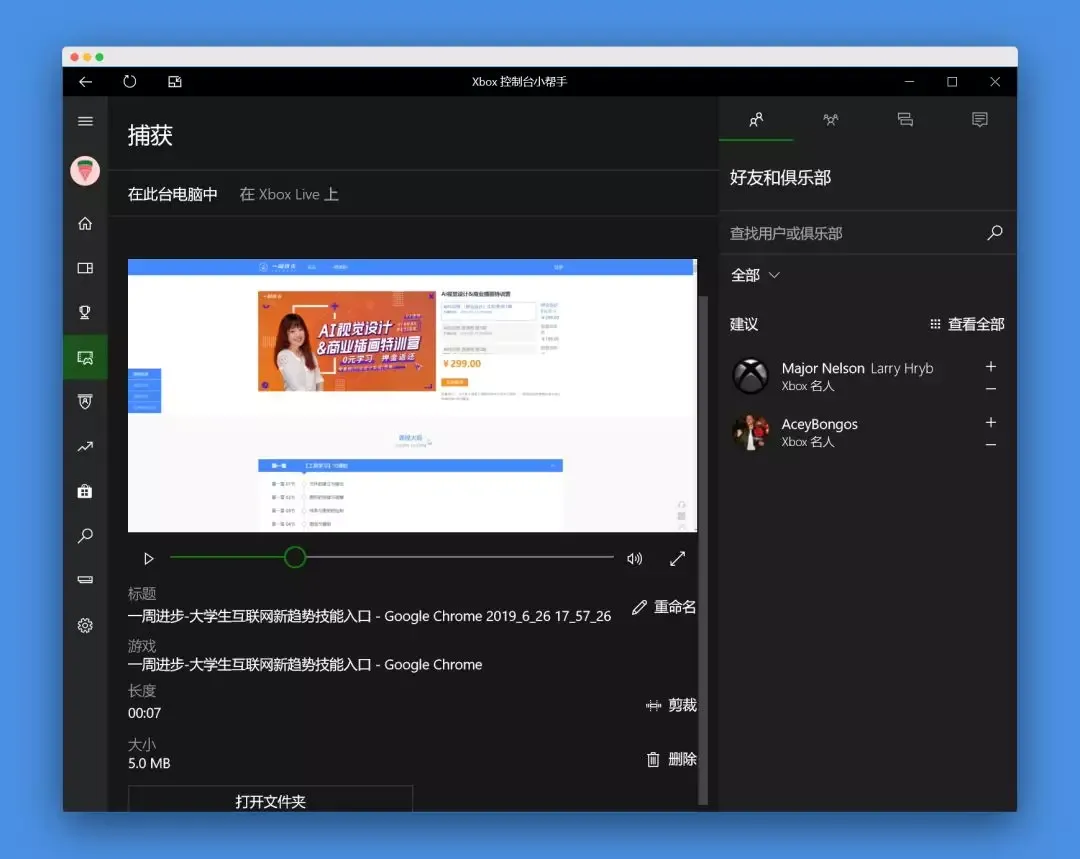Screen dimensions: 1080x859
Task: Toggle the video volume speaker icon
Action: pyautogui.click(x=634, y=559)
